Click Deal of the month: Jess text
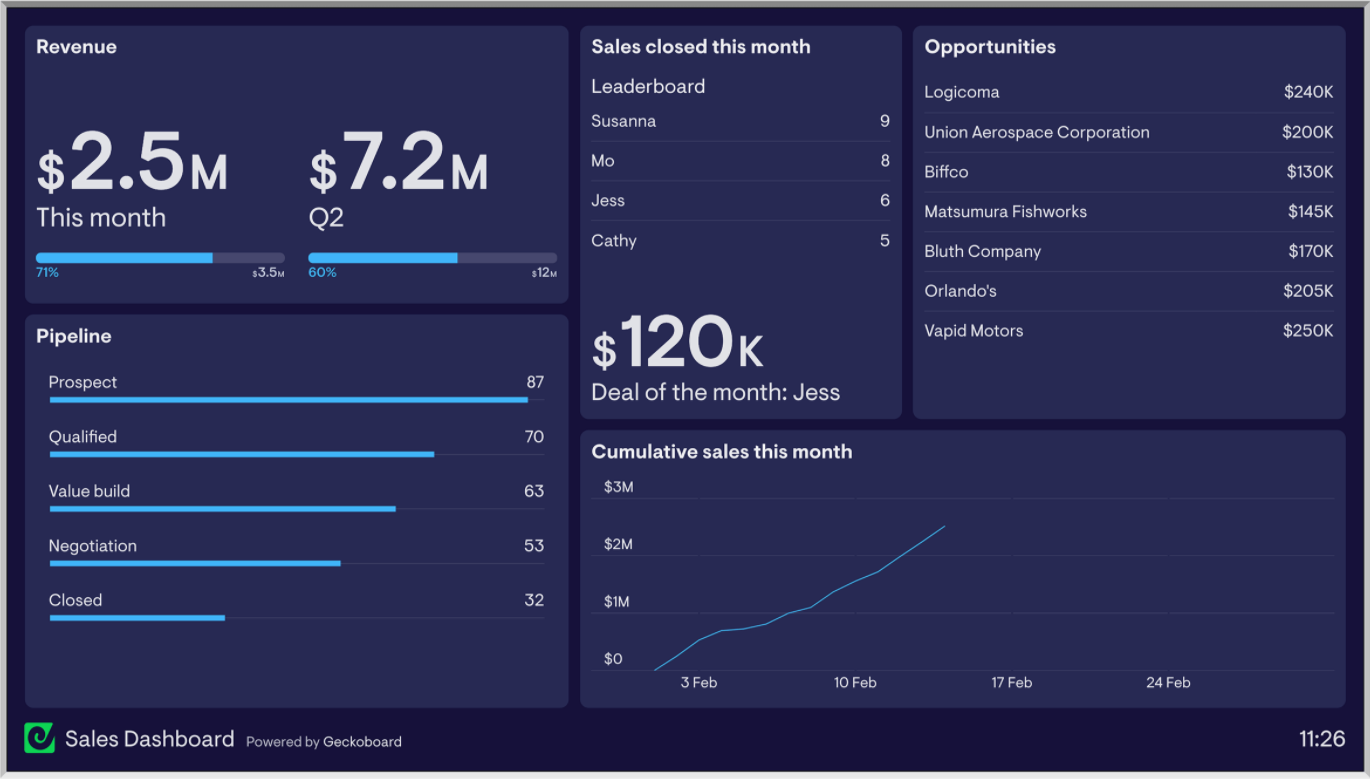 [x=715, y=392]
